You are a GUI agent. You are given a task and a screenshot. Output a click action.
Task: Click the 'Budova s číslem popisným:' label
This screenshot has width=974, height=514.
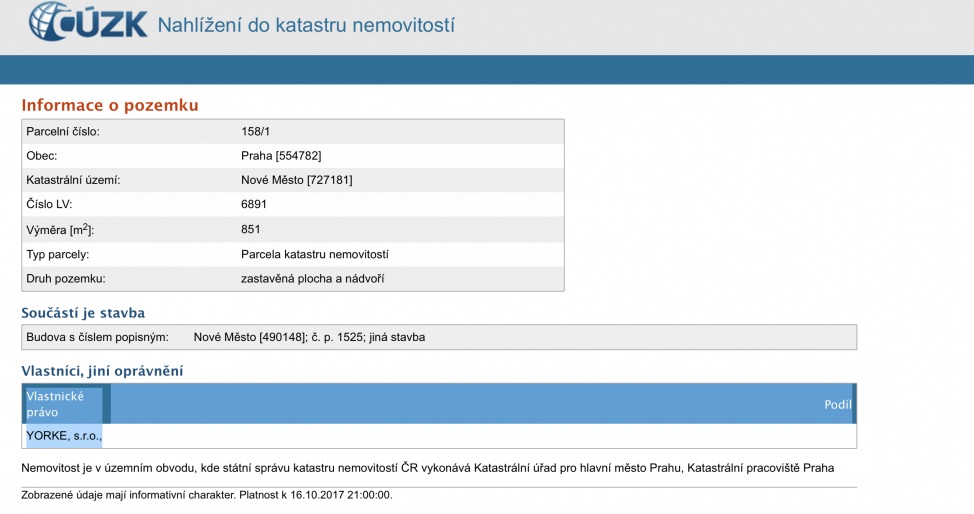tap(97, 337)
